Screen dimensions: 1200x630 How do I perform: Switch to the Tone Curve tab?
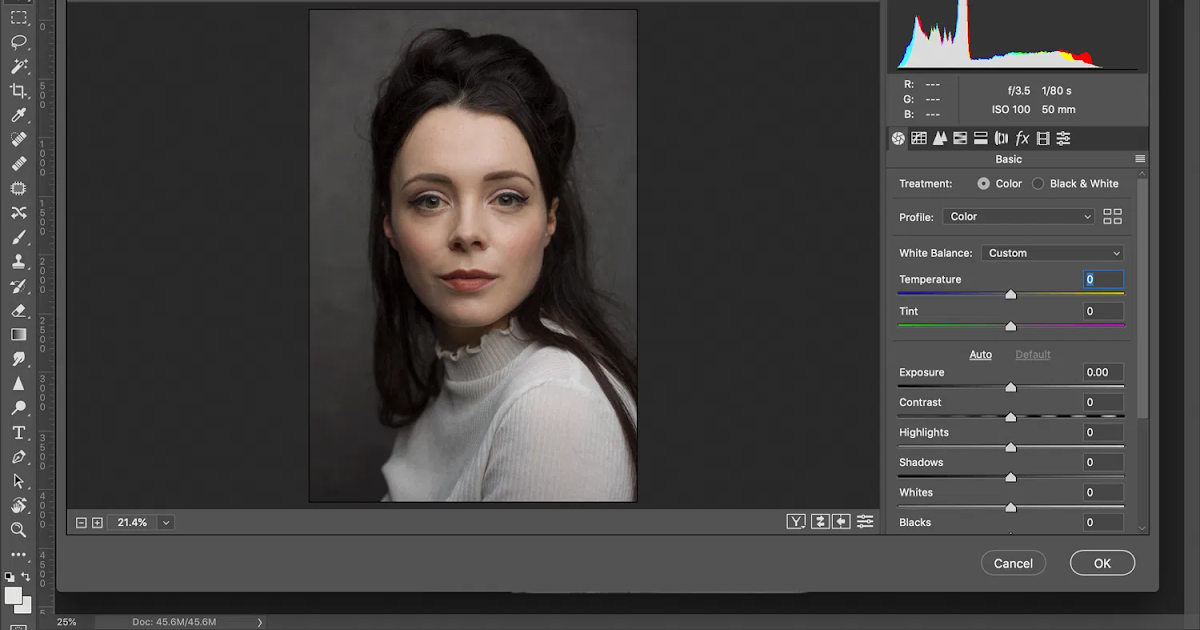pyautogui.click(x=919, y=138)
